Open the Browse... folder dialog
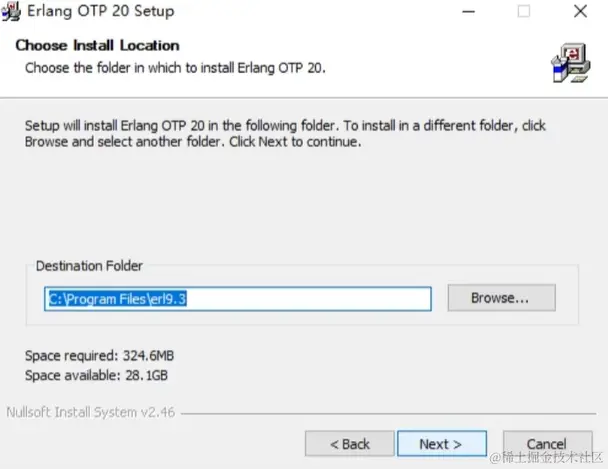Viewport: 608px width, 469px height. (500, 298)
